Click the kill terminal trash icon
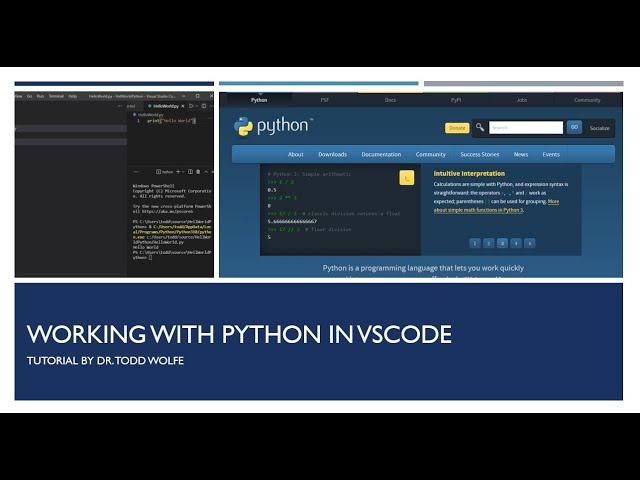 (x=198, y=172)
